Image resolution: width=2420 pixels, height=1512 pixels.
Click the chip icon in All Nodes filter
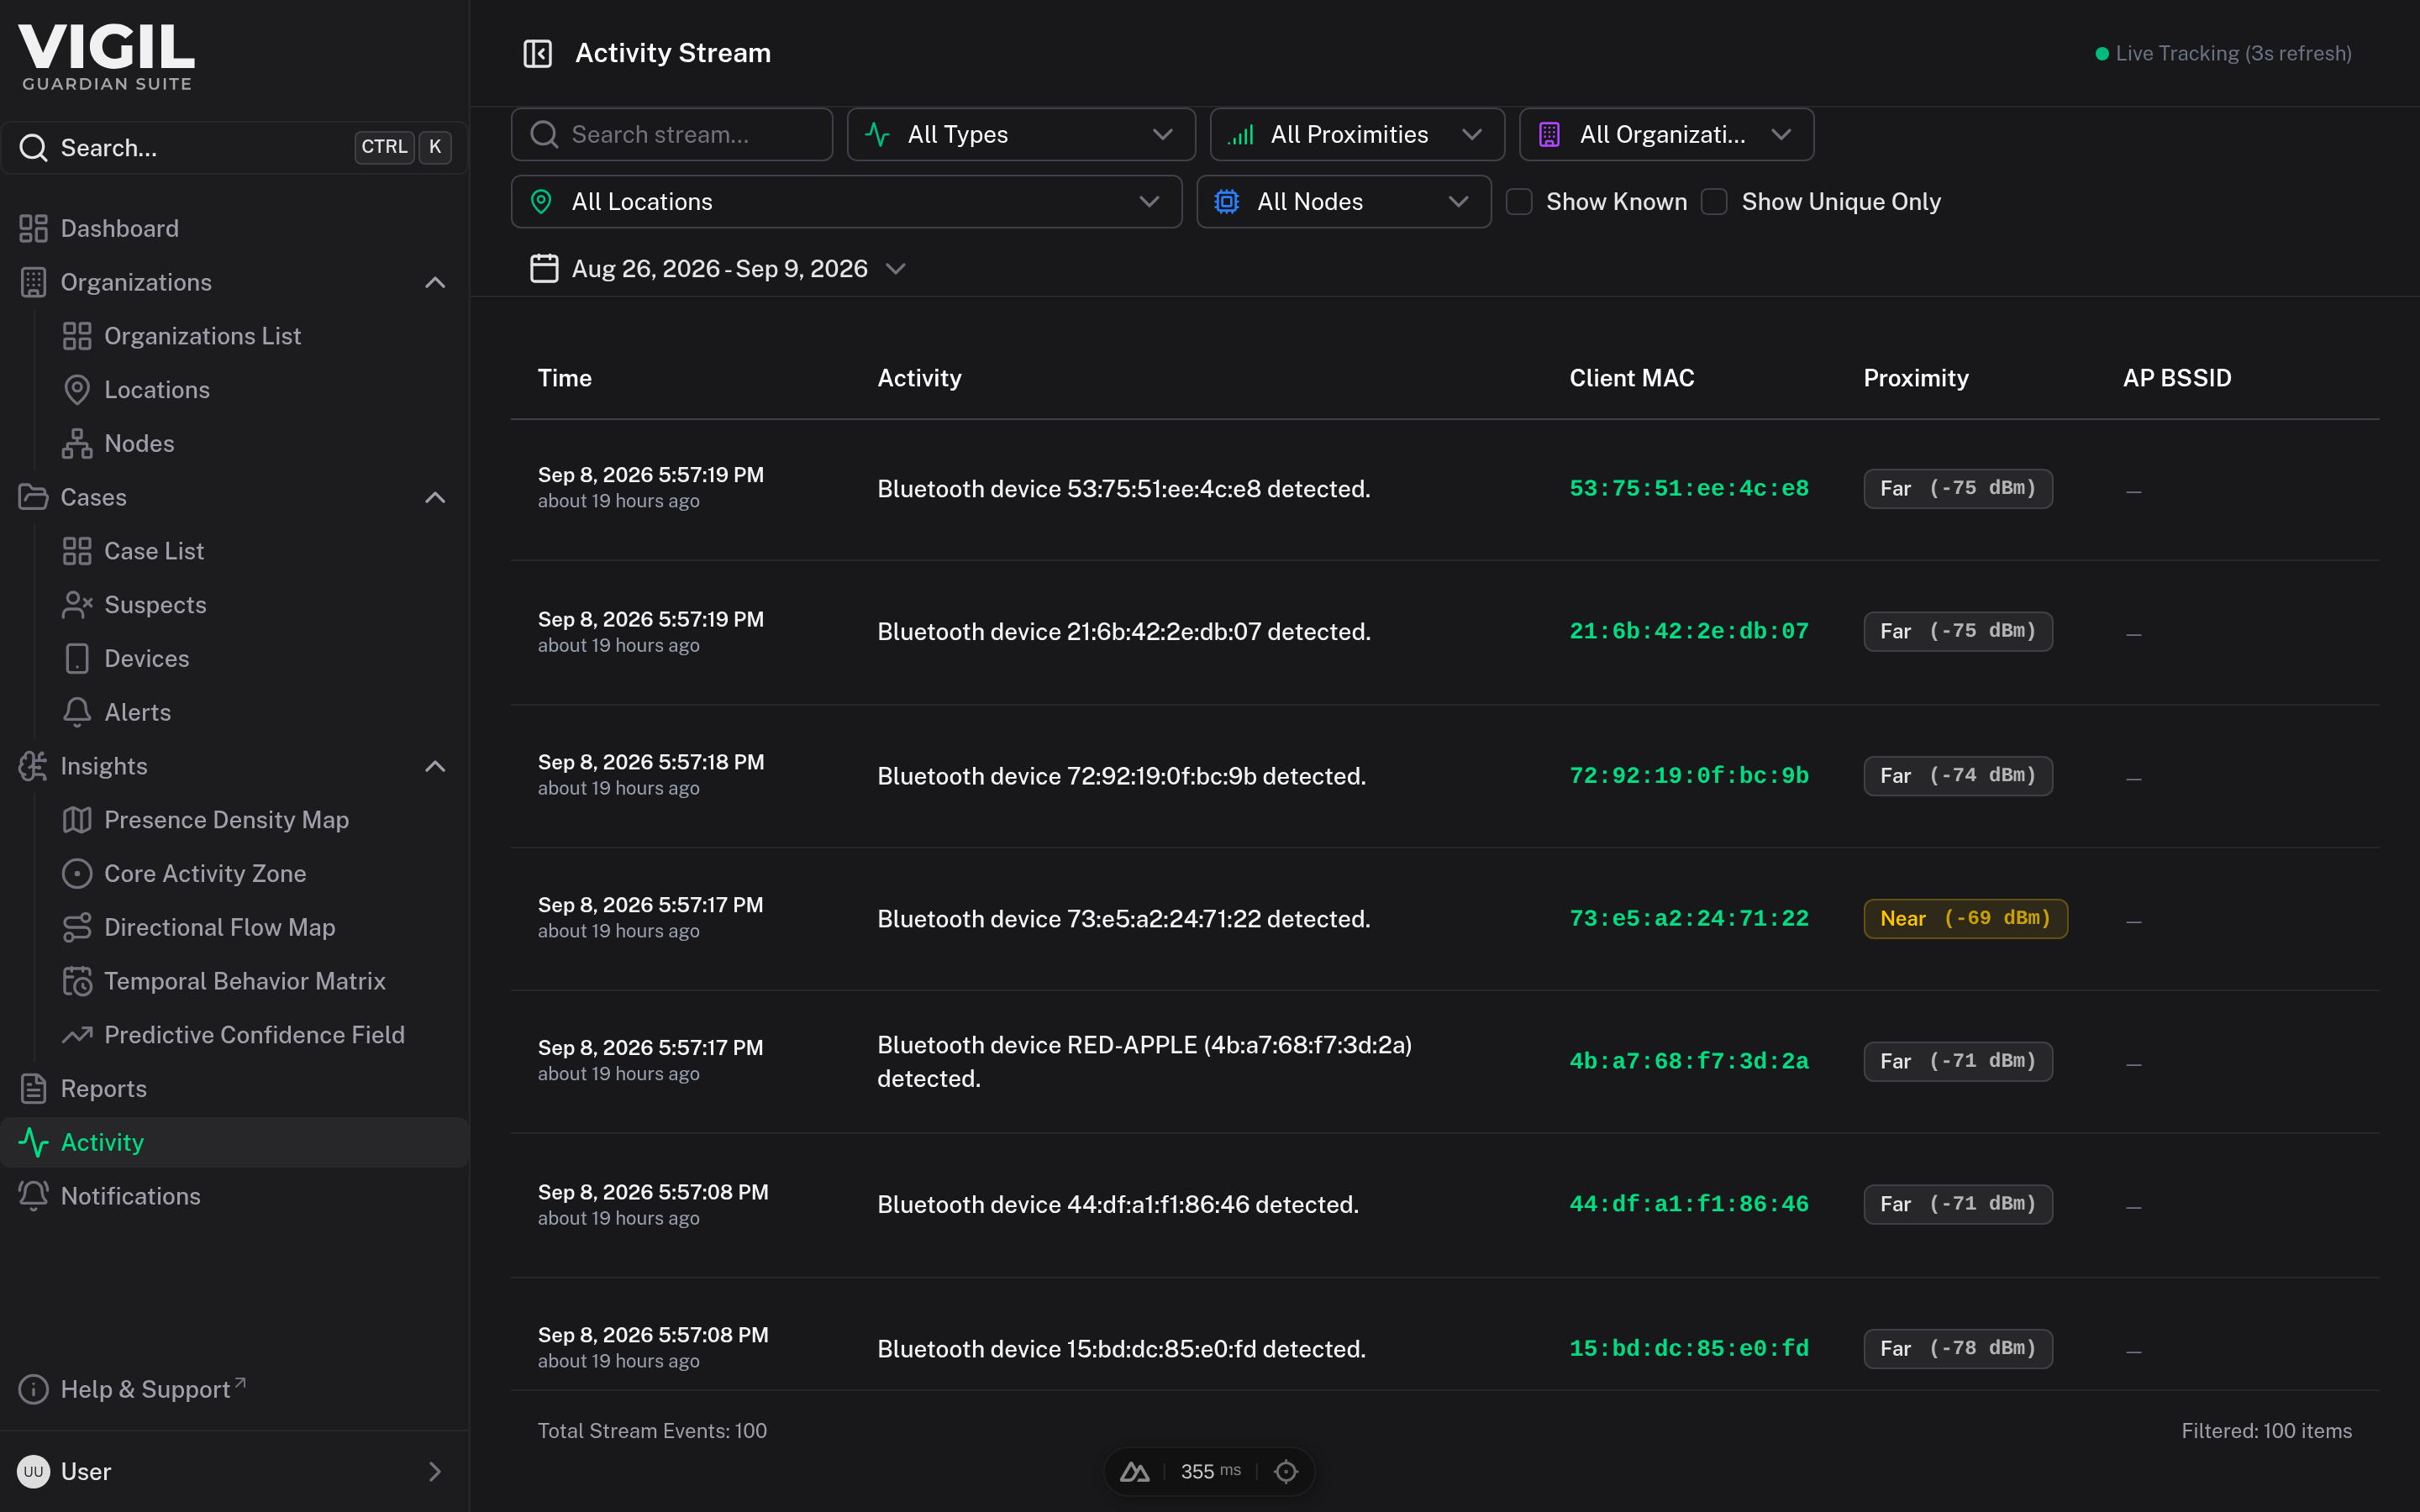[x=1226, y=202]
